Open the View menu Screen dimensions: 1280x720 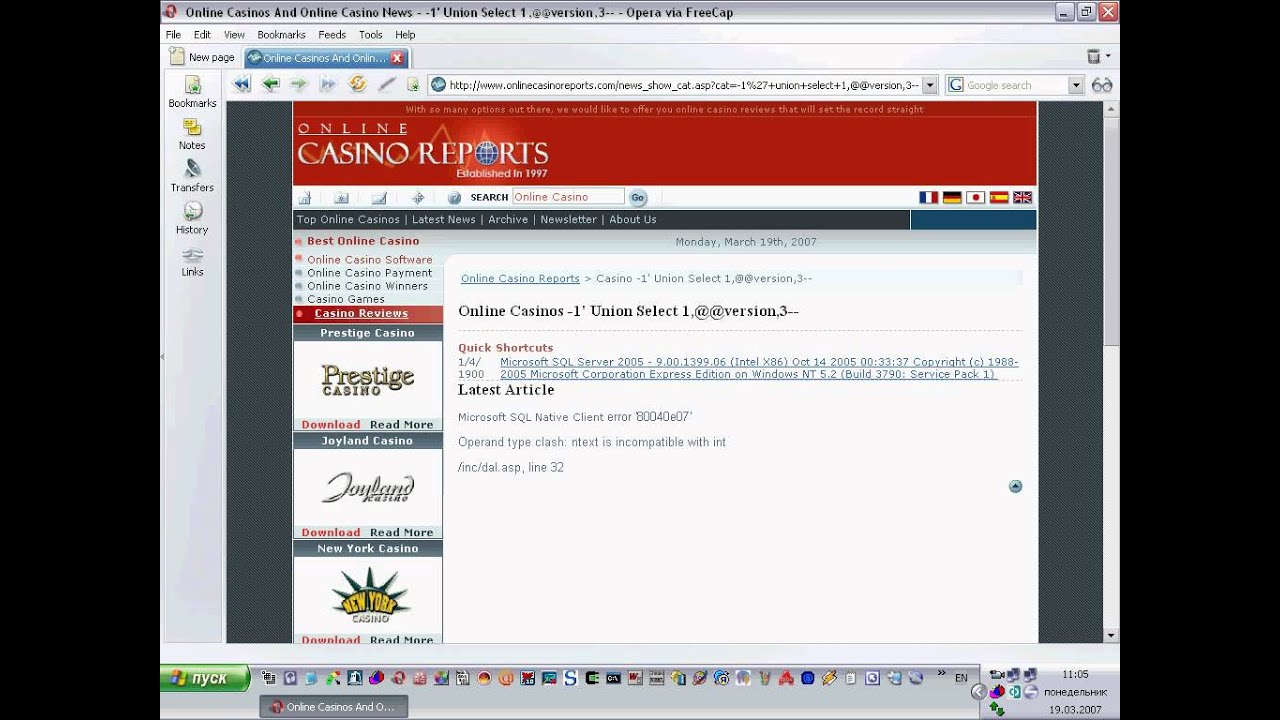point(234,34)
